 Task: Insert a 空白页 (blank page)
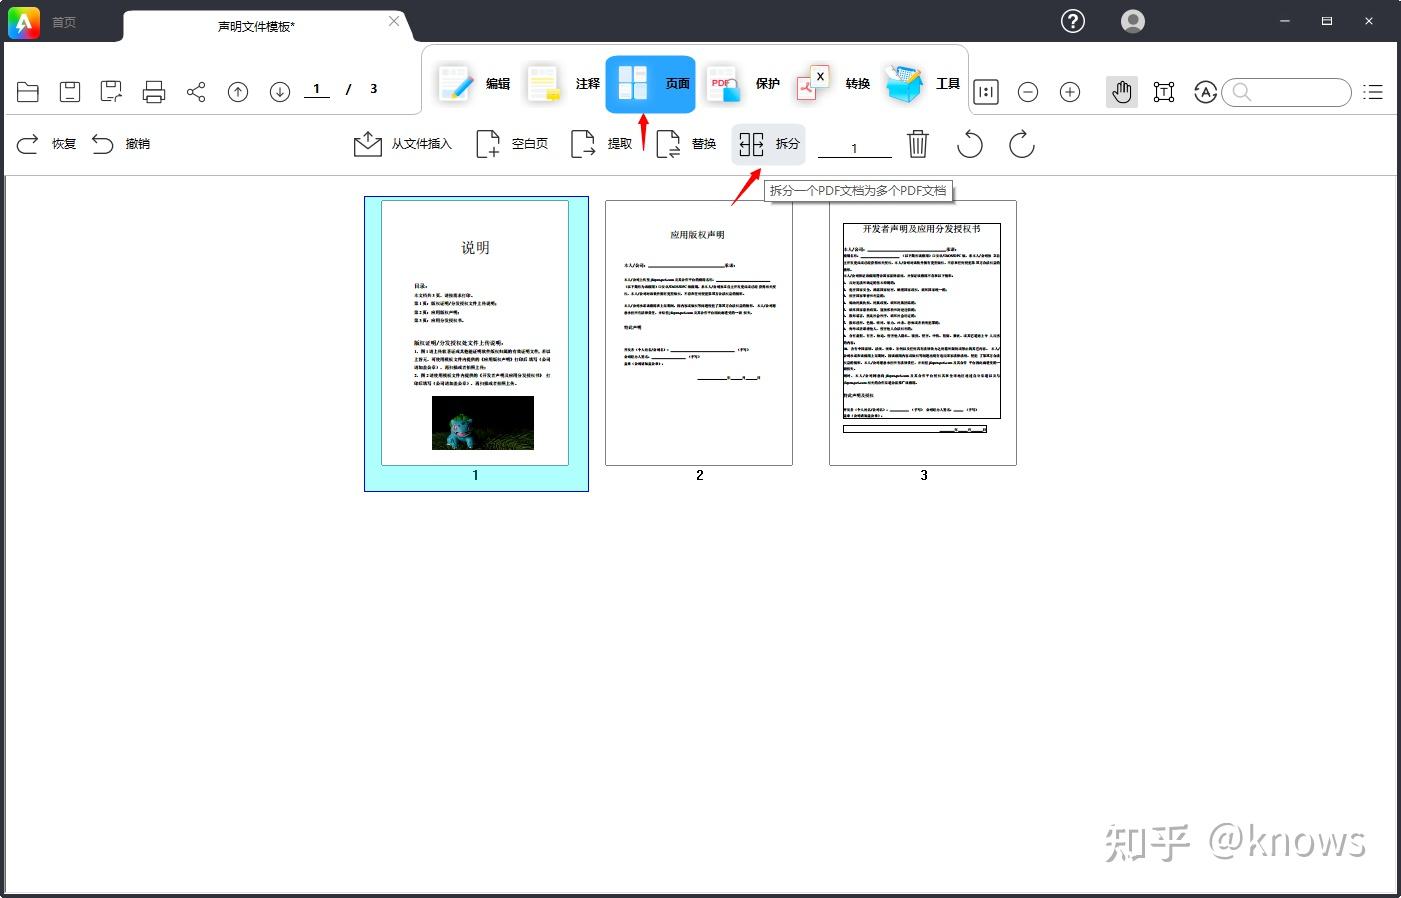tap(512, 144)
